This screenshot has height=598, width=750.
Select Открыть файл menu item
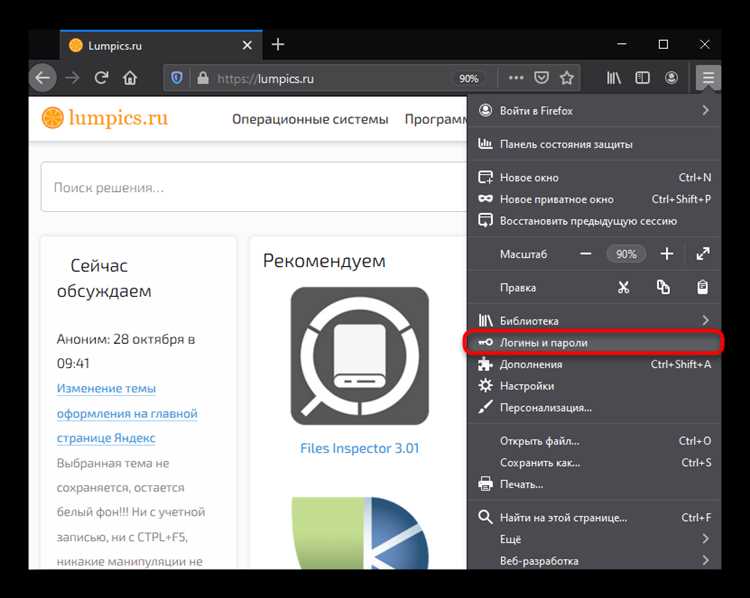click(x=594, y=441)
